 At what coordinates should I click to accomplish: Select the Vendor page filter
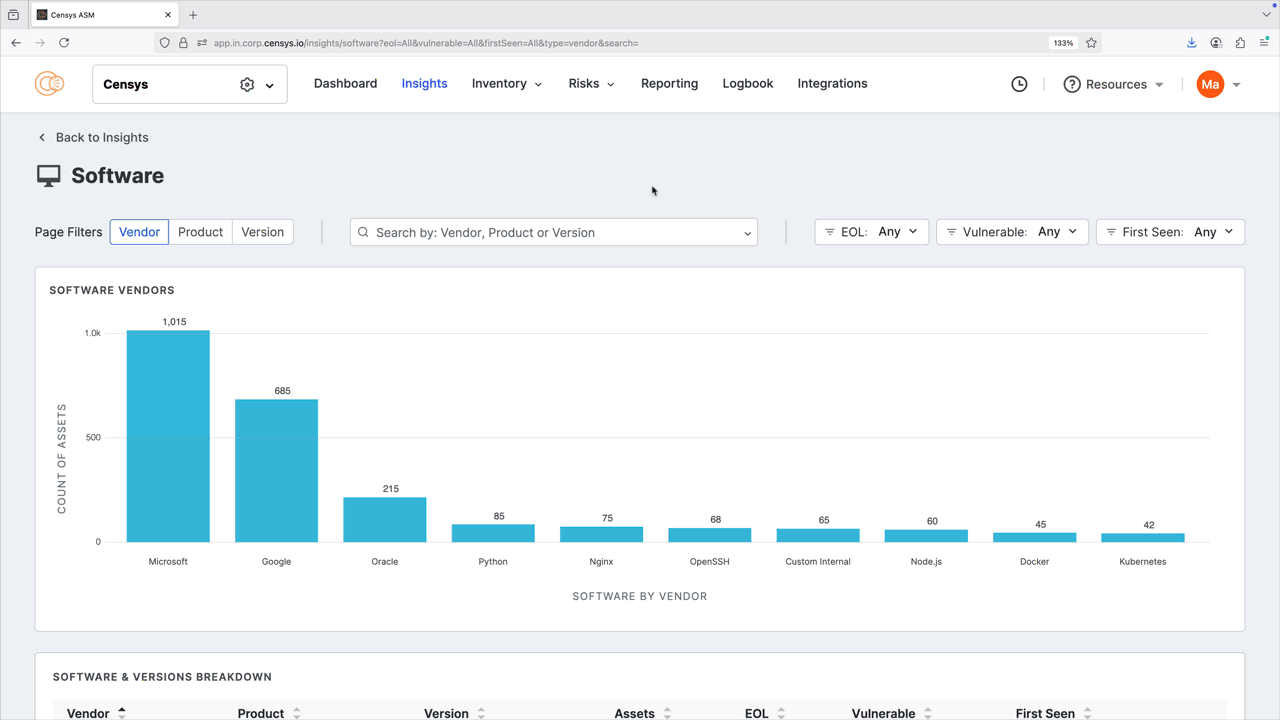click(139, 232)
